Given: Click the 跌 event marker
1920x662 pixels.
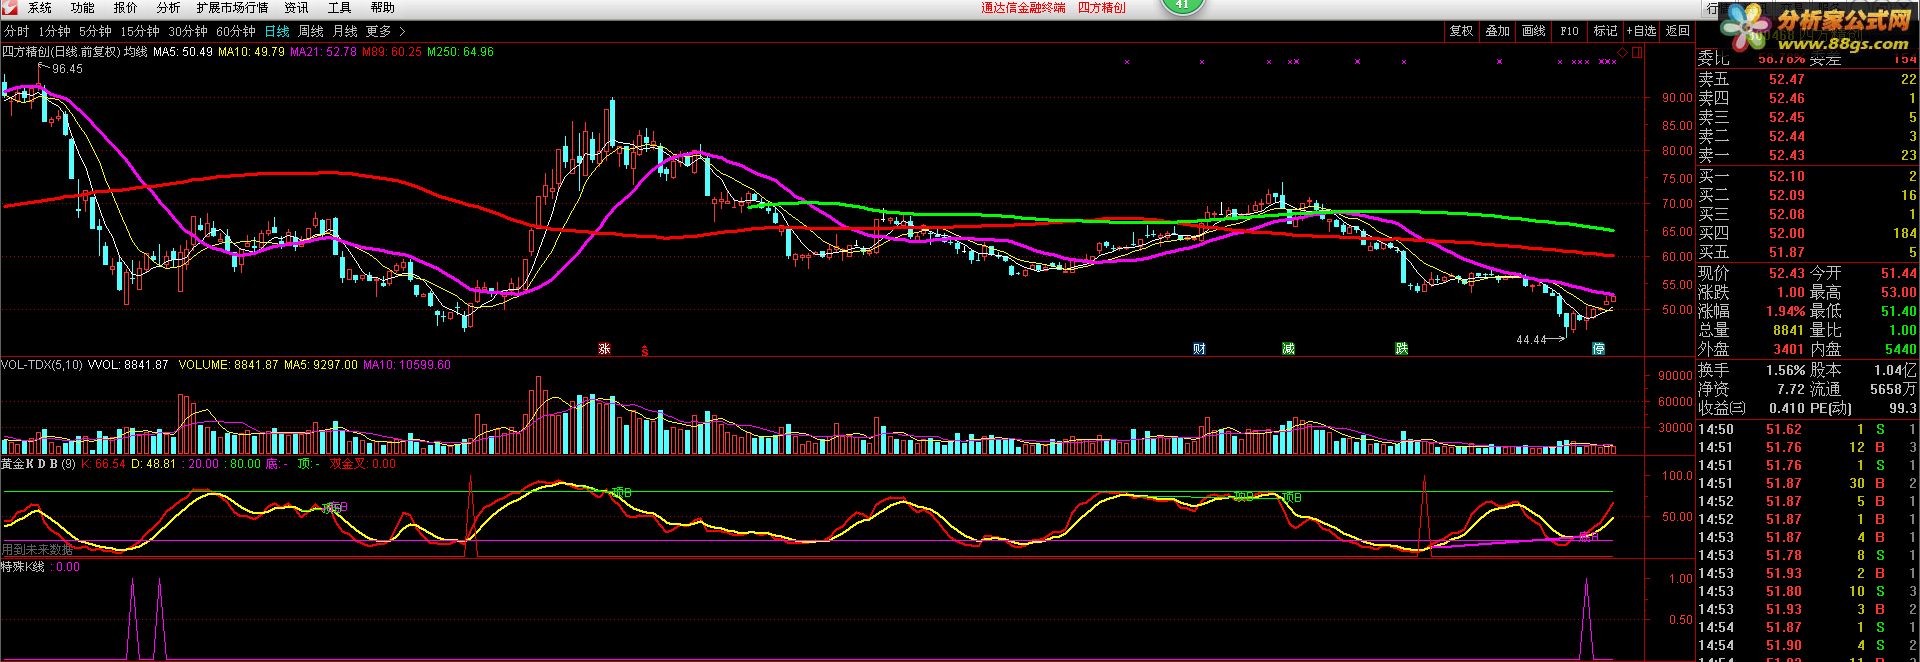Looking at the screenshot, I should pos(1402,349).
